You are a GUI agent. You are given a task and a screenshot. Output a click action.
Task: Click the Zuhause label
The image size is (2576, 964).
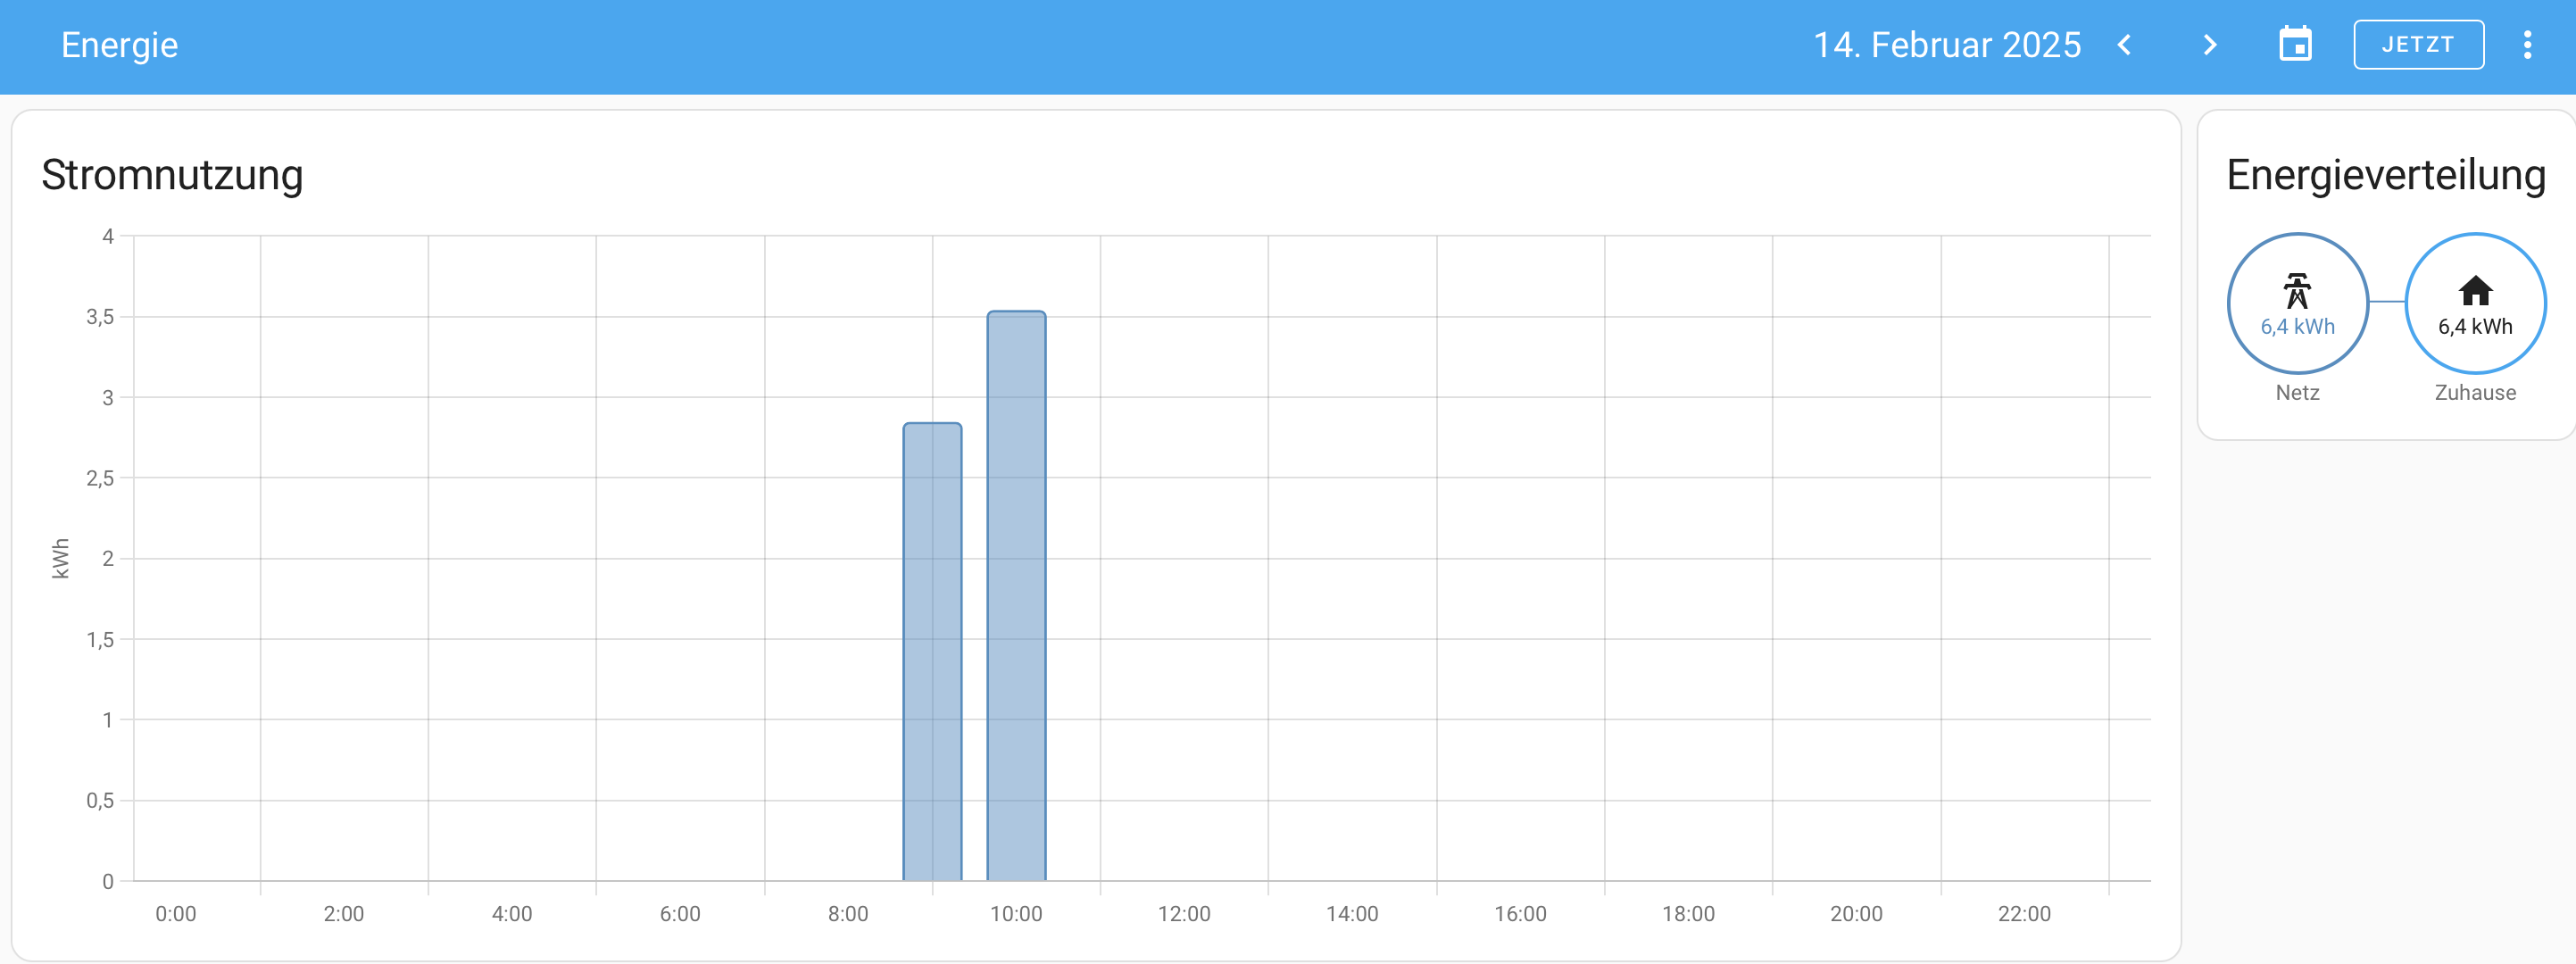2475,393
